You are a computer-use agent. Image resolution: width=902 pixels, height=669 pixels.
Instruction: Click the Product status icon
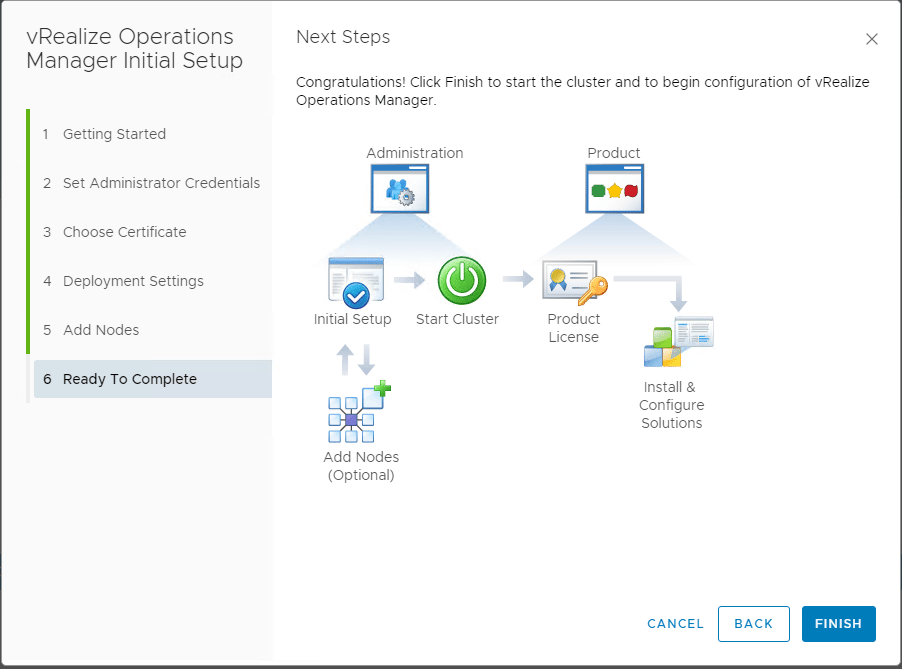(x=614, y=189)
